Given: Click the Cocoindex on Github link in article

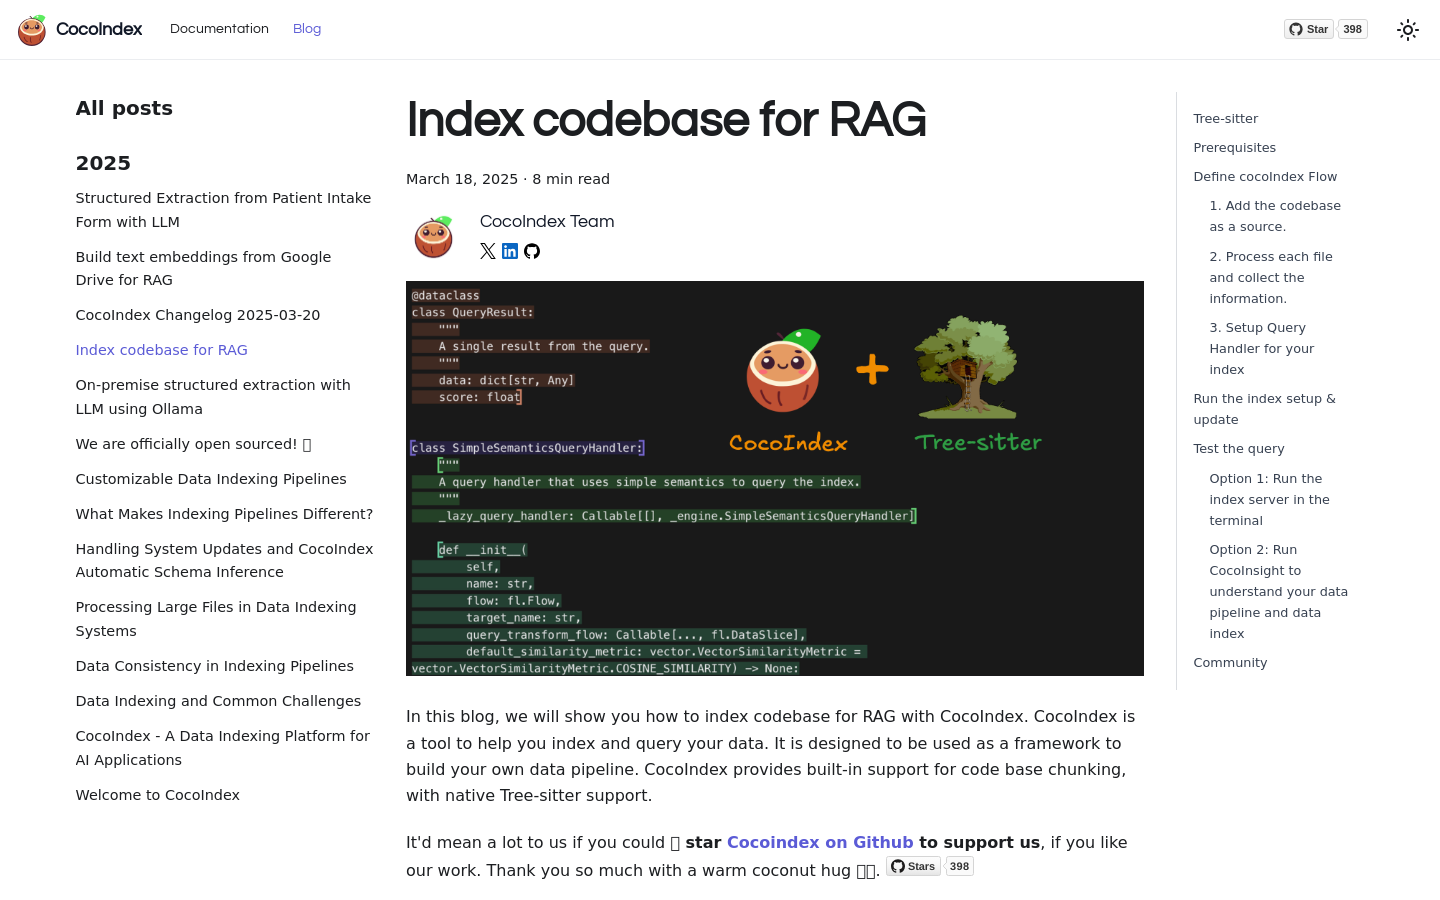Looking at the screenshot, I should (x=820, y=843).
